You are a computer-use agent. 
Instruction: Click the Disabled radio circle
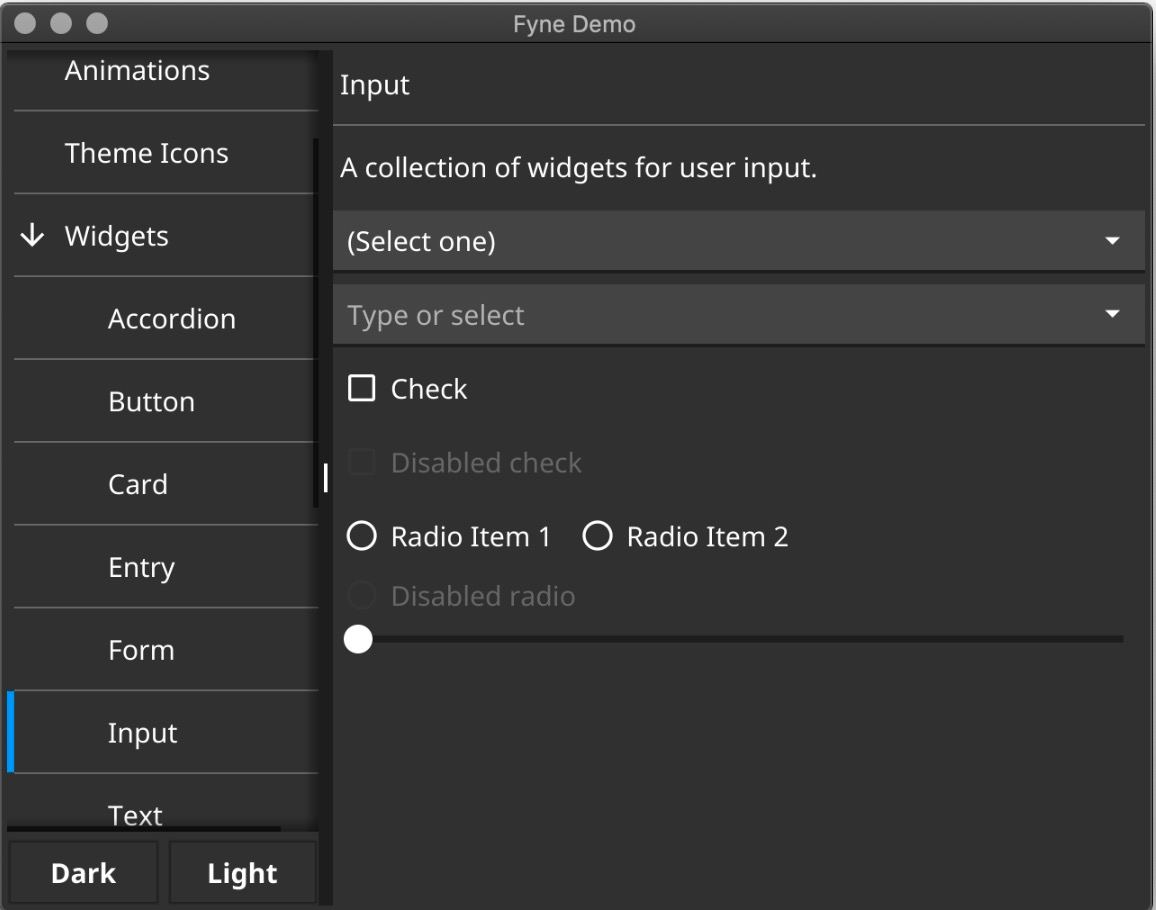[361, 595]
